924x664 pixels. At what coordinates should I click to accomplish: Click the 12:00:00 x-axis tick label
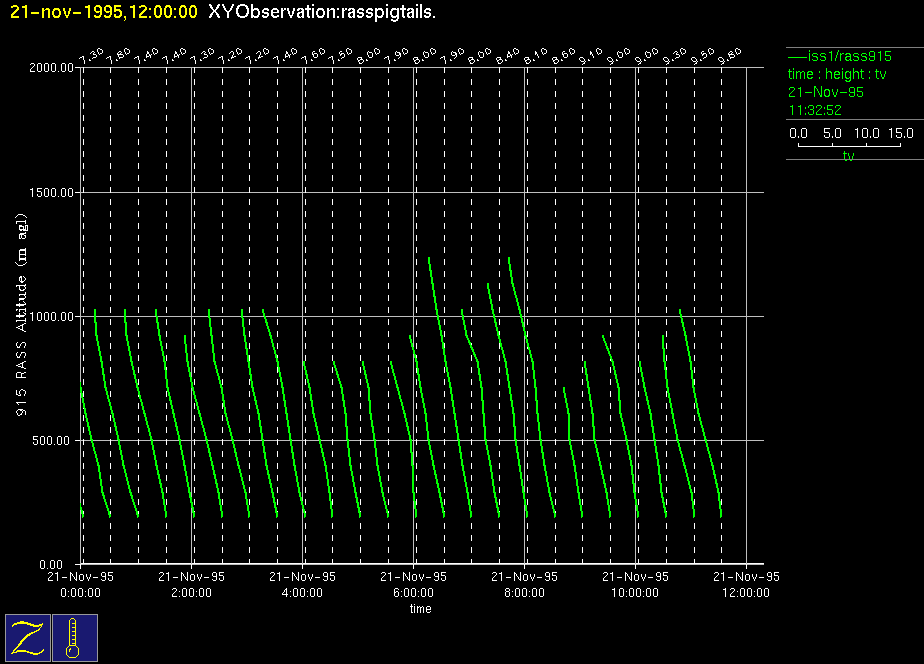coord(746,592)
